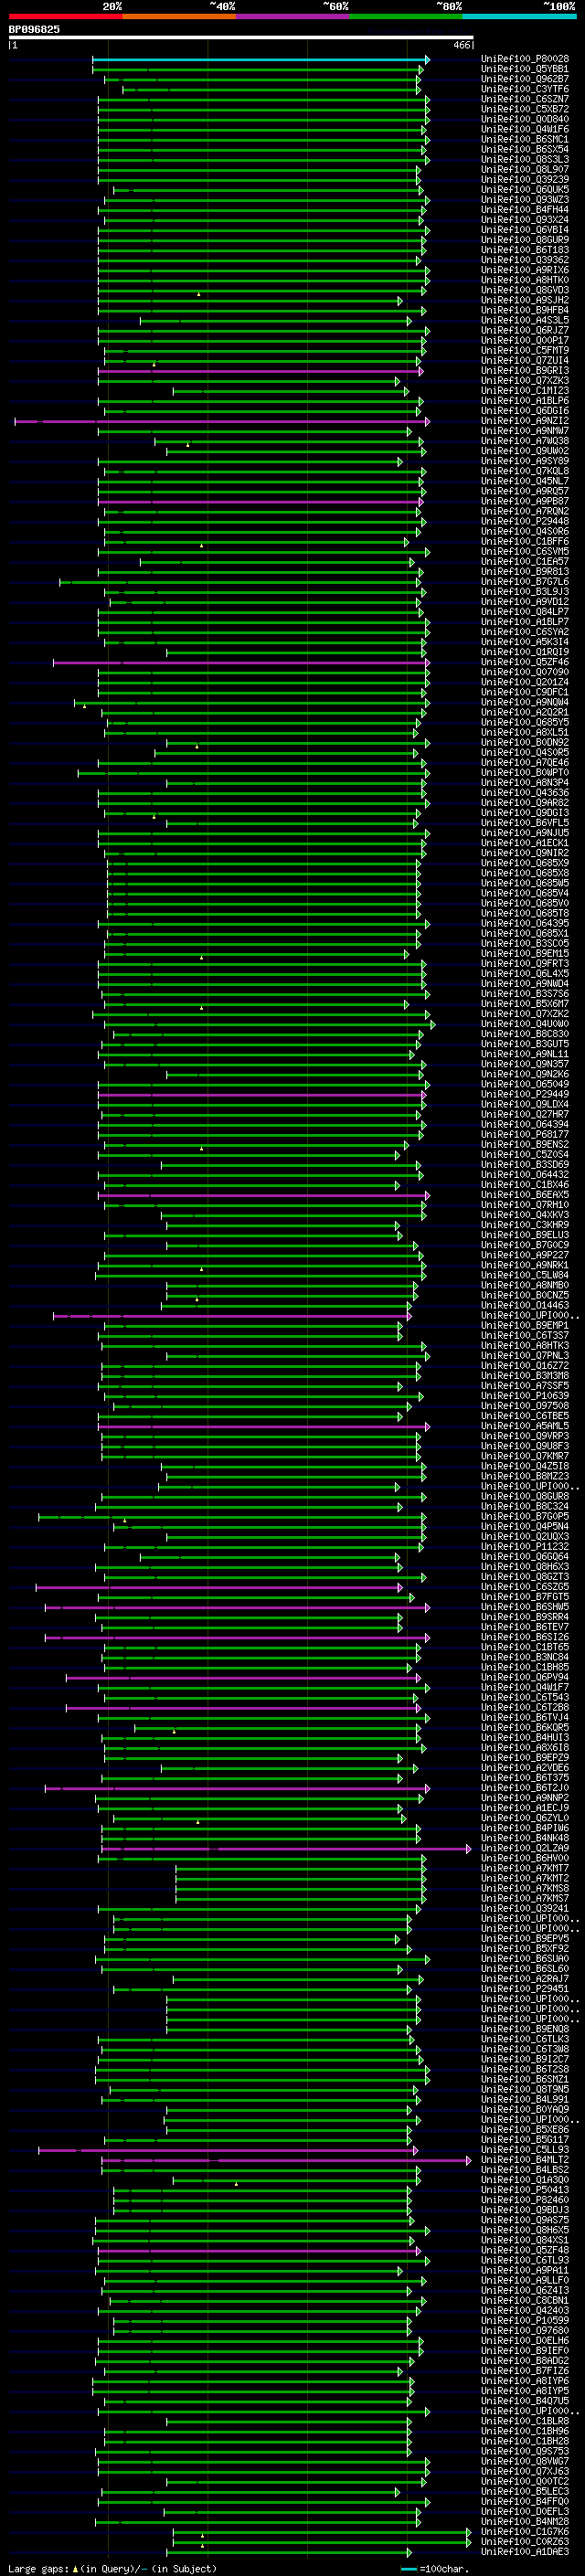Open hit UniRef100_Q962B7
585x2576 pixels.
point(525,79)
